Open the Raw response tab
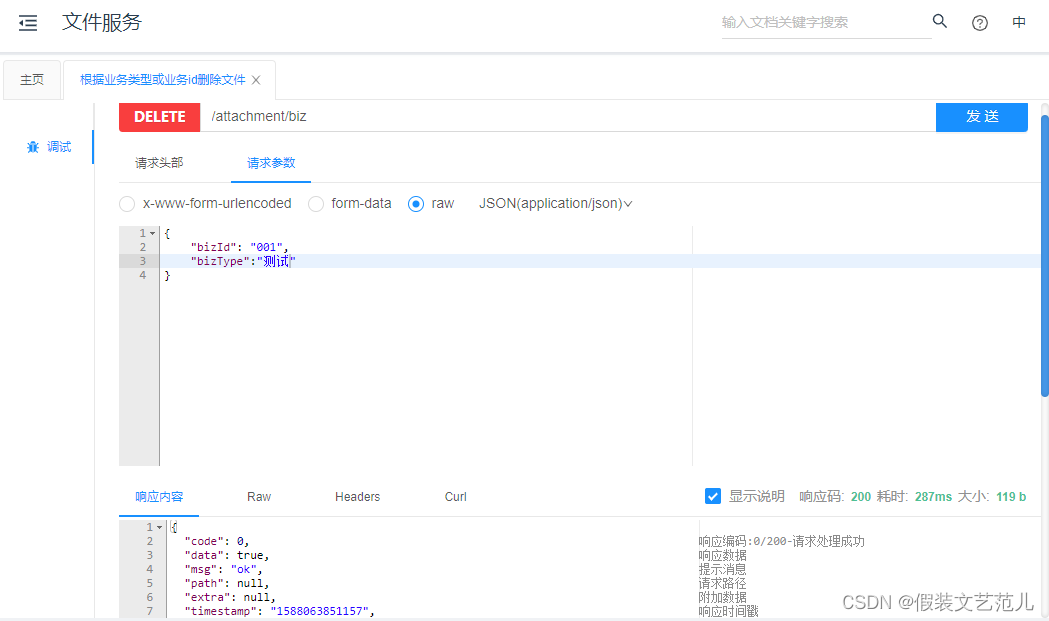 point(259,497)
